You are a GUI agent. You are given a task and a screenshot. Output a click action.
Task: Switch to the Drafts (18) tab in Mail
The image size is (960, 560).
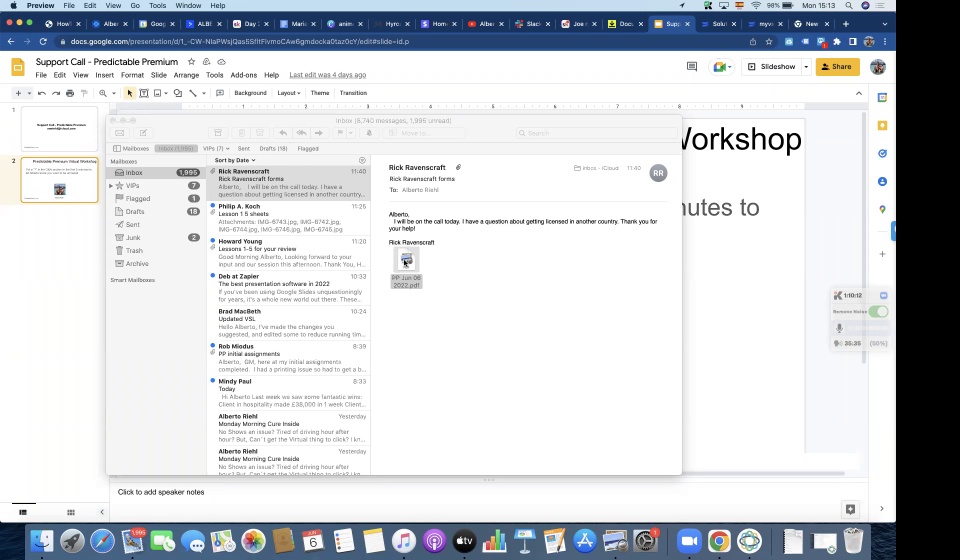coord(273,149)
